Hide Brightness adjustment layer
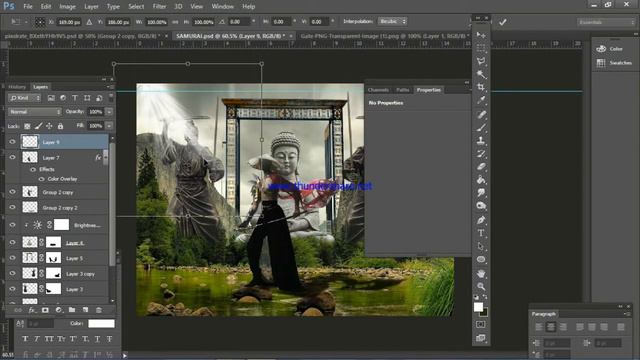This screenshot has width=640, height=360. click(12, 225)
